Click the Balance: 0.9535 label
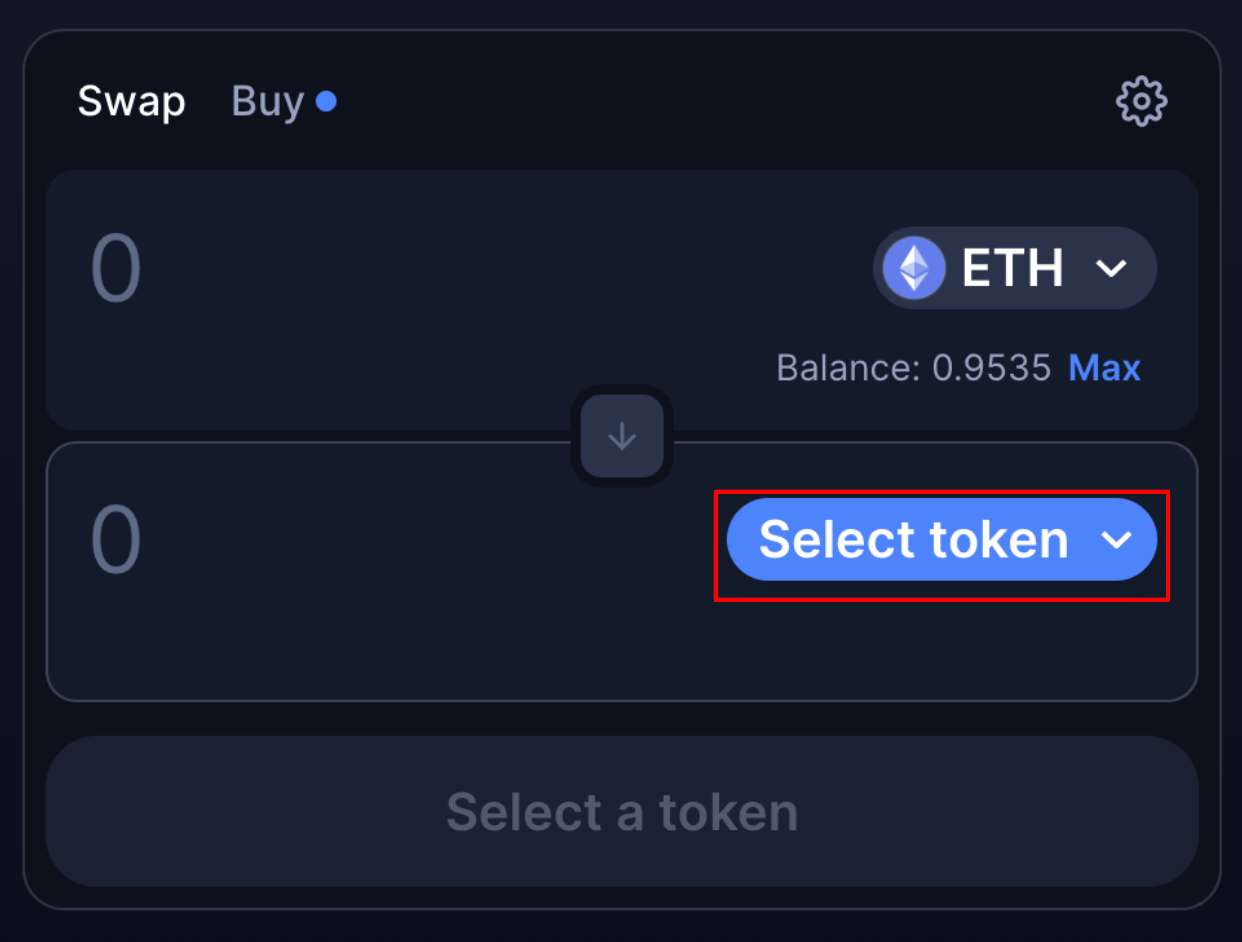The image size is (1242, 942). (x=914, y=368)
